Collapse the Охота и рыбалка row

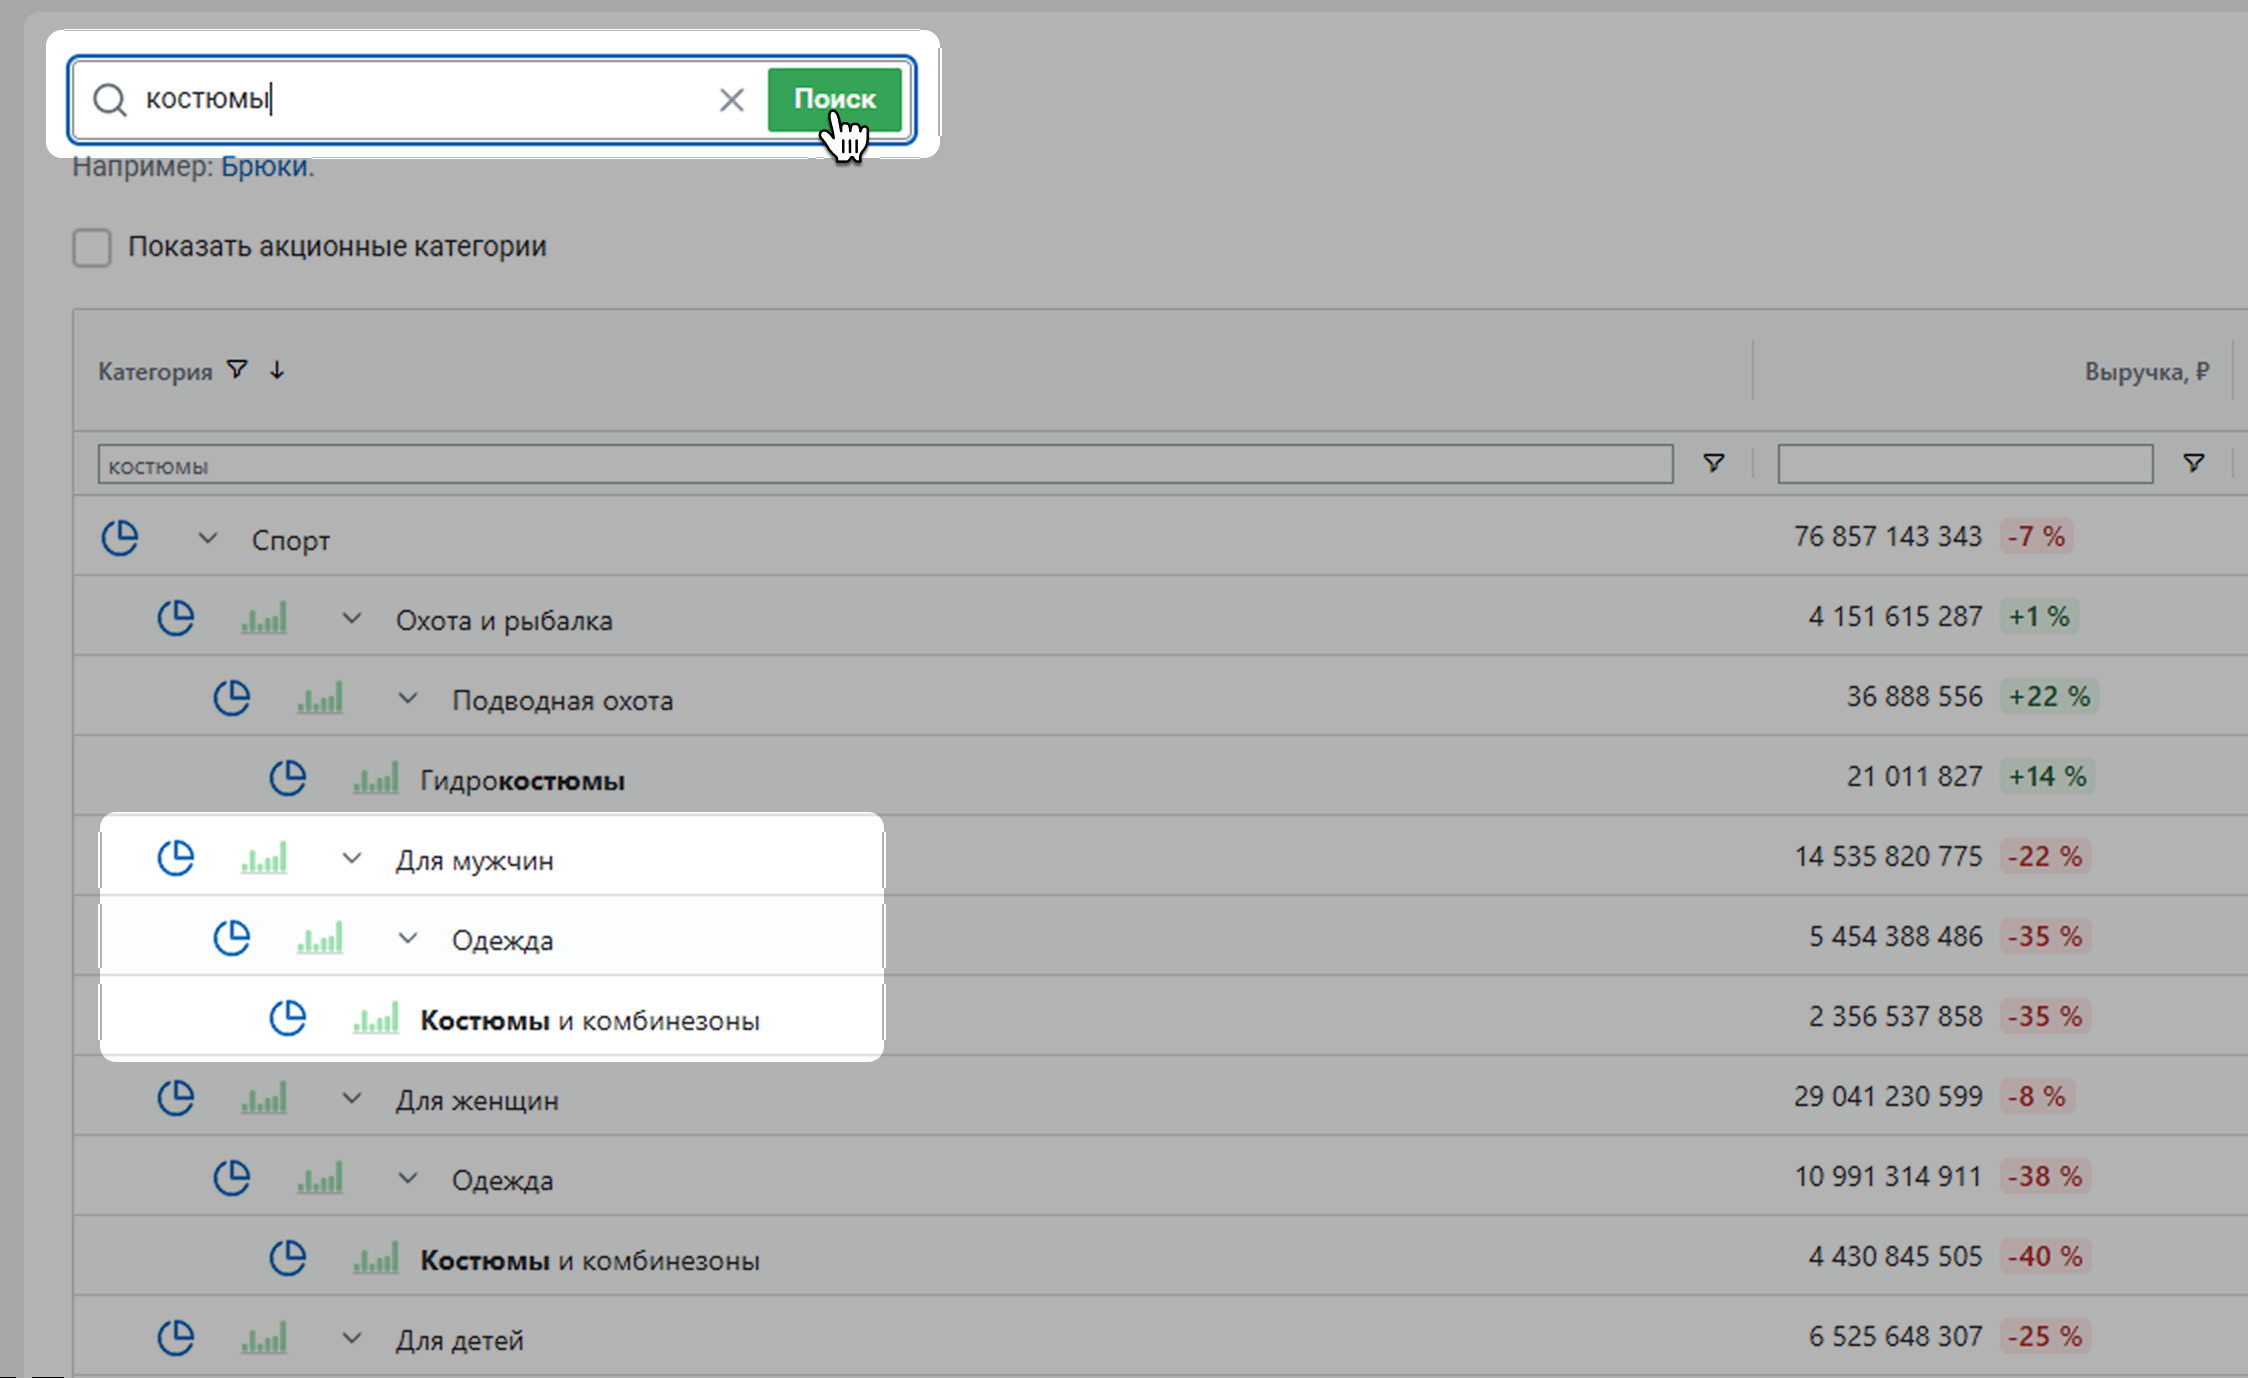(x=352, y=618)
